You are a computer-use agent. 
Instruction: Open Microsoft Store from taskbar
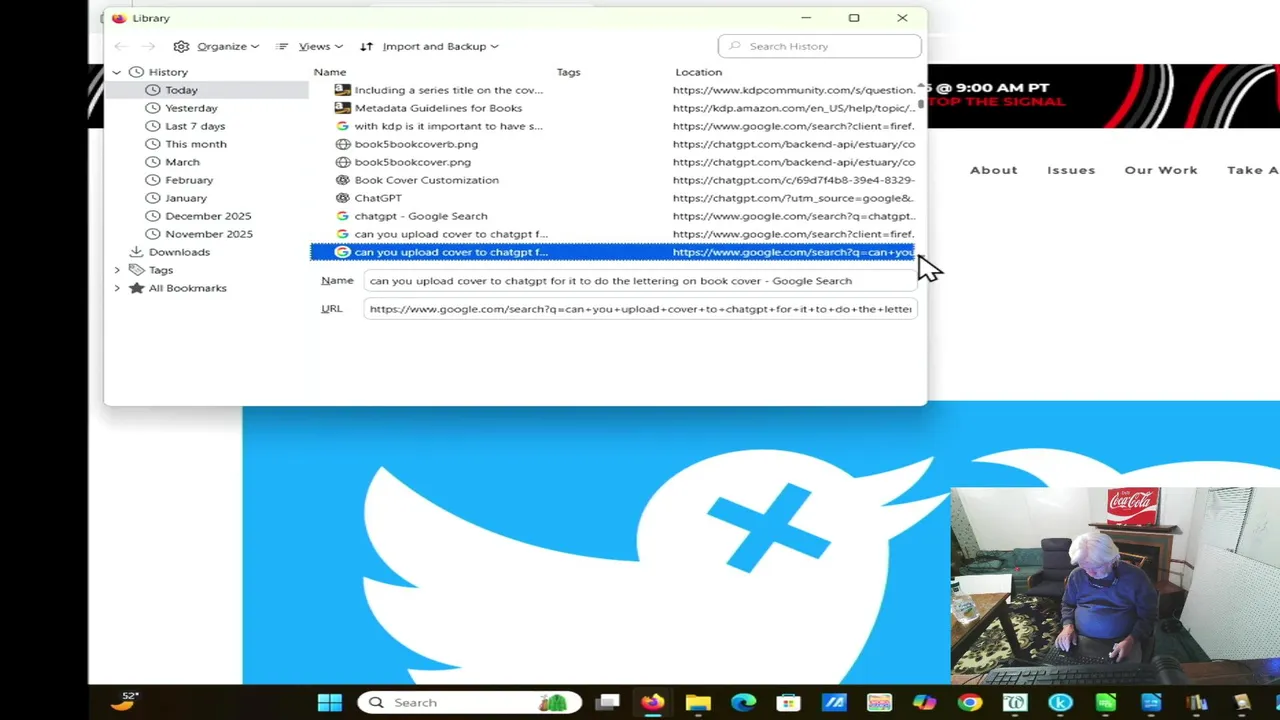tap(788, 702)
